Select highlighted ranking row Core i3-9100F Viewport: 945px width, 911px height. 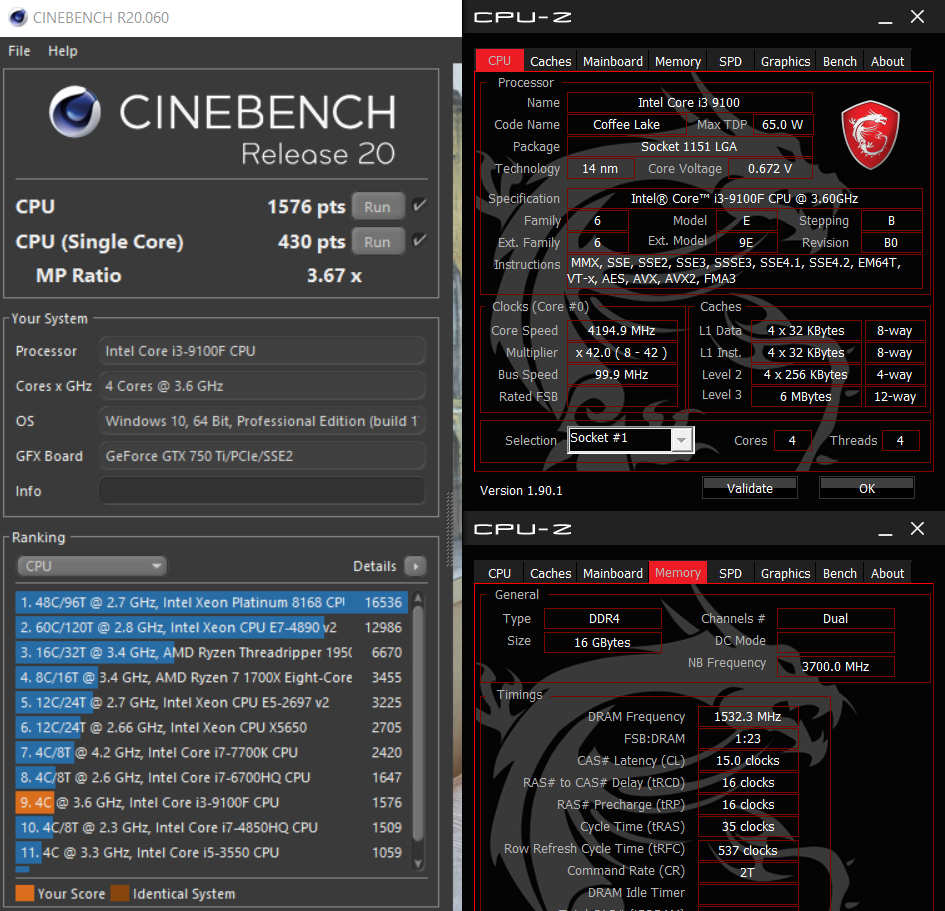[211, 803]
